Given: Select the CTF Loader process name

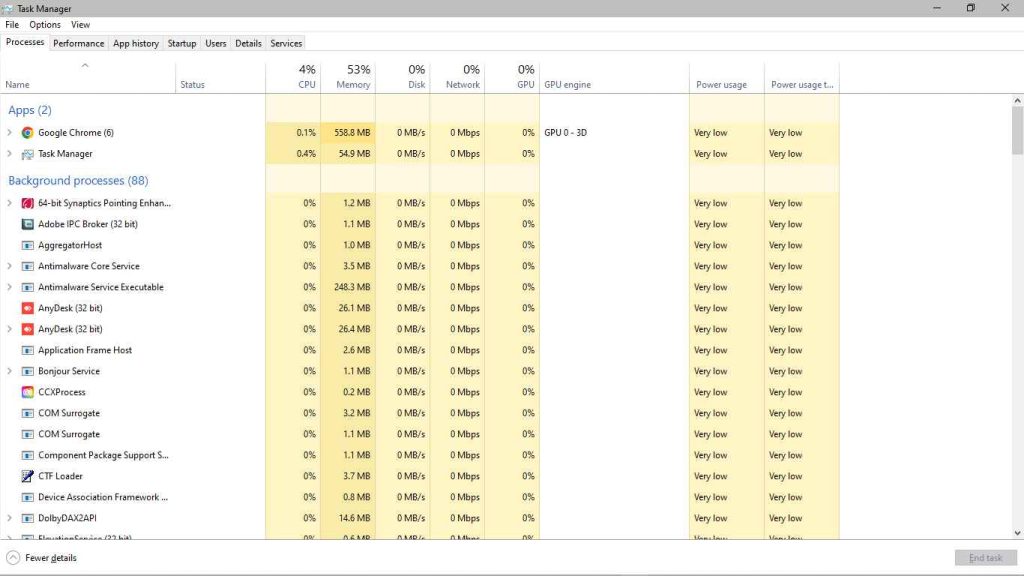Looking at the screenshot, I should (60, 476).
